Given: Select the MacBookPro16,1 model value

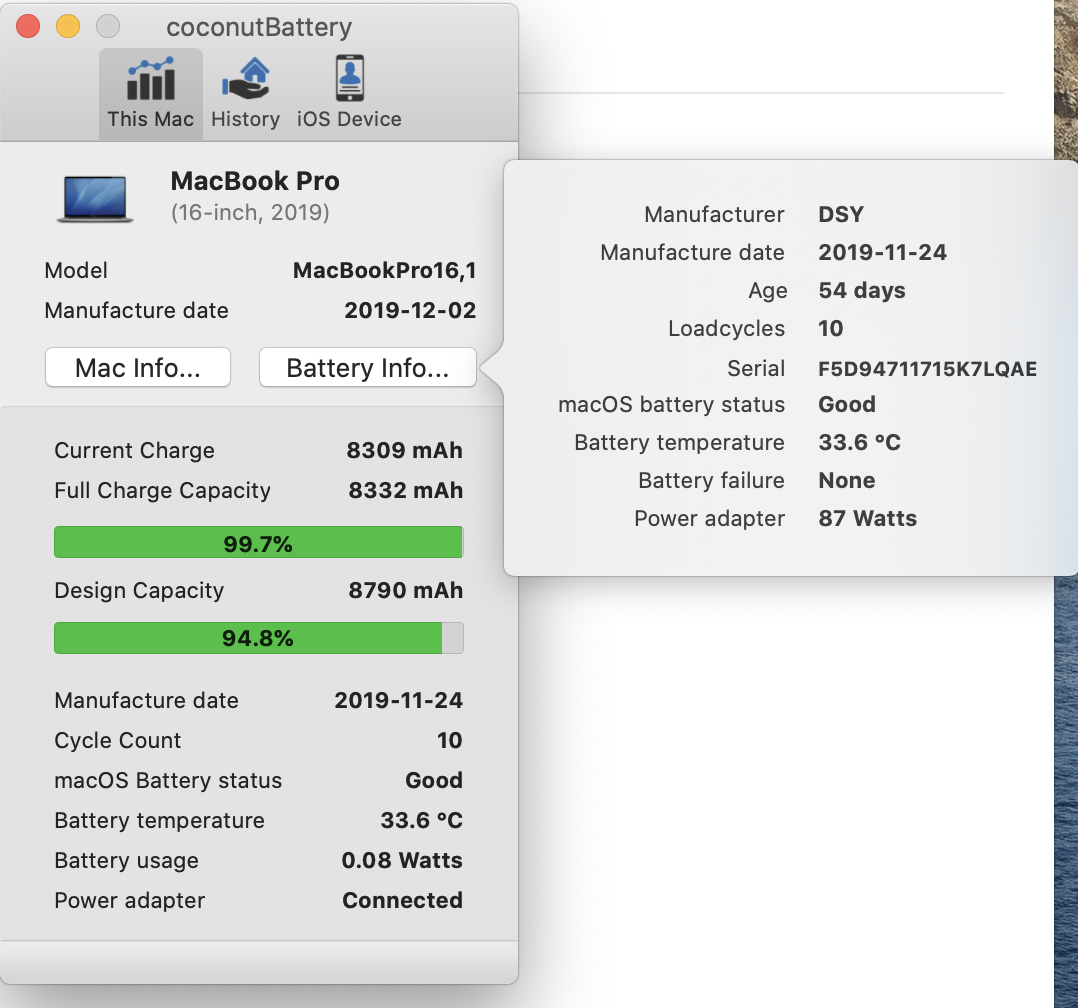Looking at the screenshot, I should 384,270.
